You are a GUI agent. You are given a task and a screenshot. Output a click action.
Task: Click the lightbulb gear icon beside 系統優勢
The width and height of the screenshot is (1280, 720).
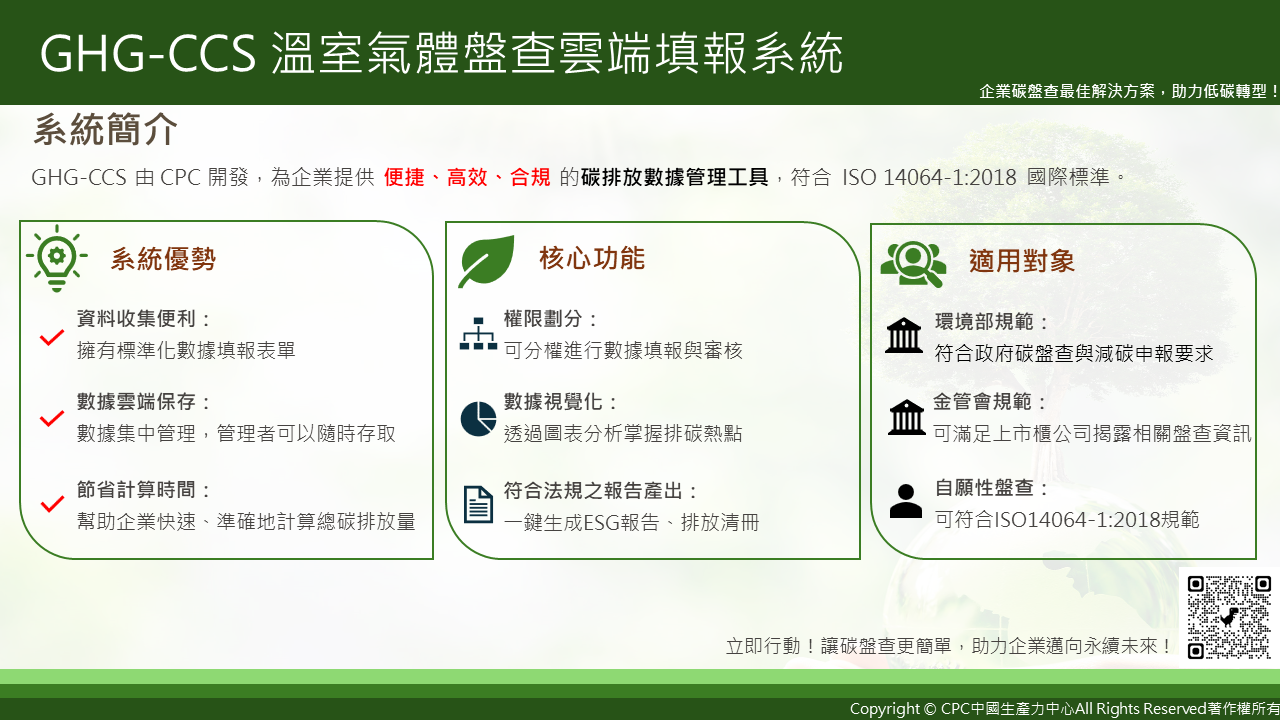tap(56, 259)
